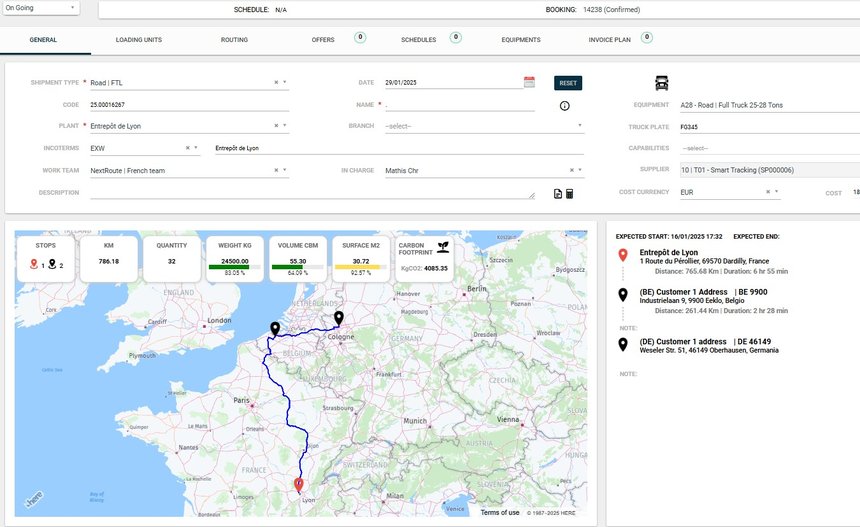Screen dimensions: 860x527
Task: Open the Loading Units tab
Action: pyautogui.click(x=139, y=39)
